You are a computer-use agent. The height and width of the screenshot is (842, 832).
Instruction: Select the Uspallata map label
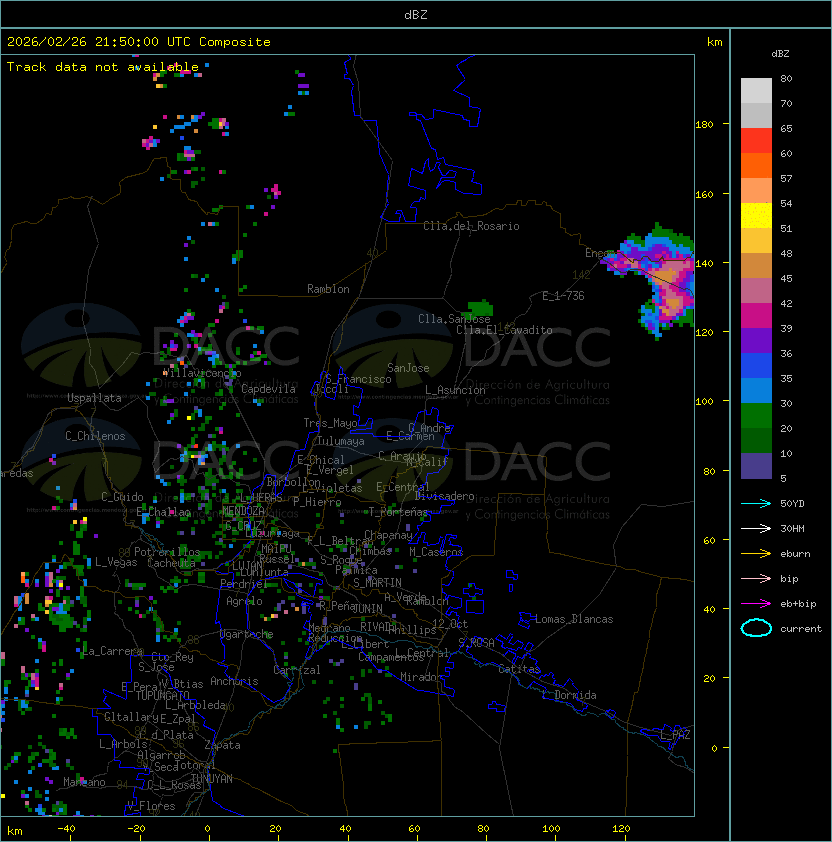tap(94, 398)
